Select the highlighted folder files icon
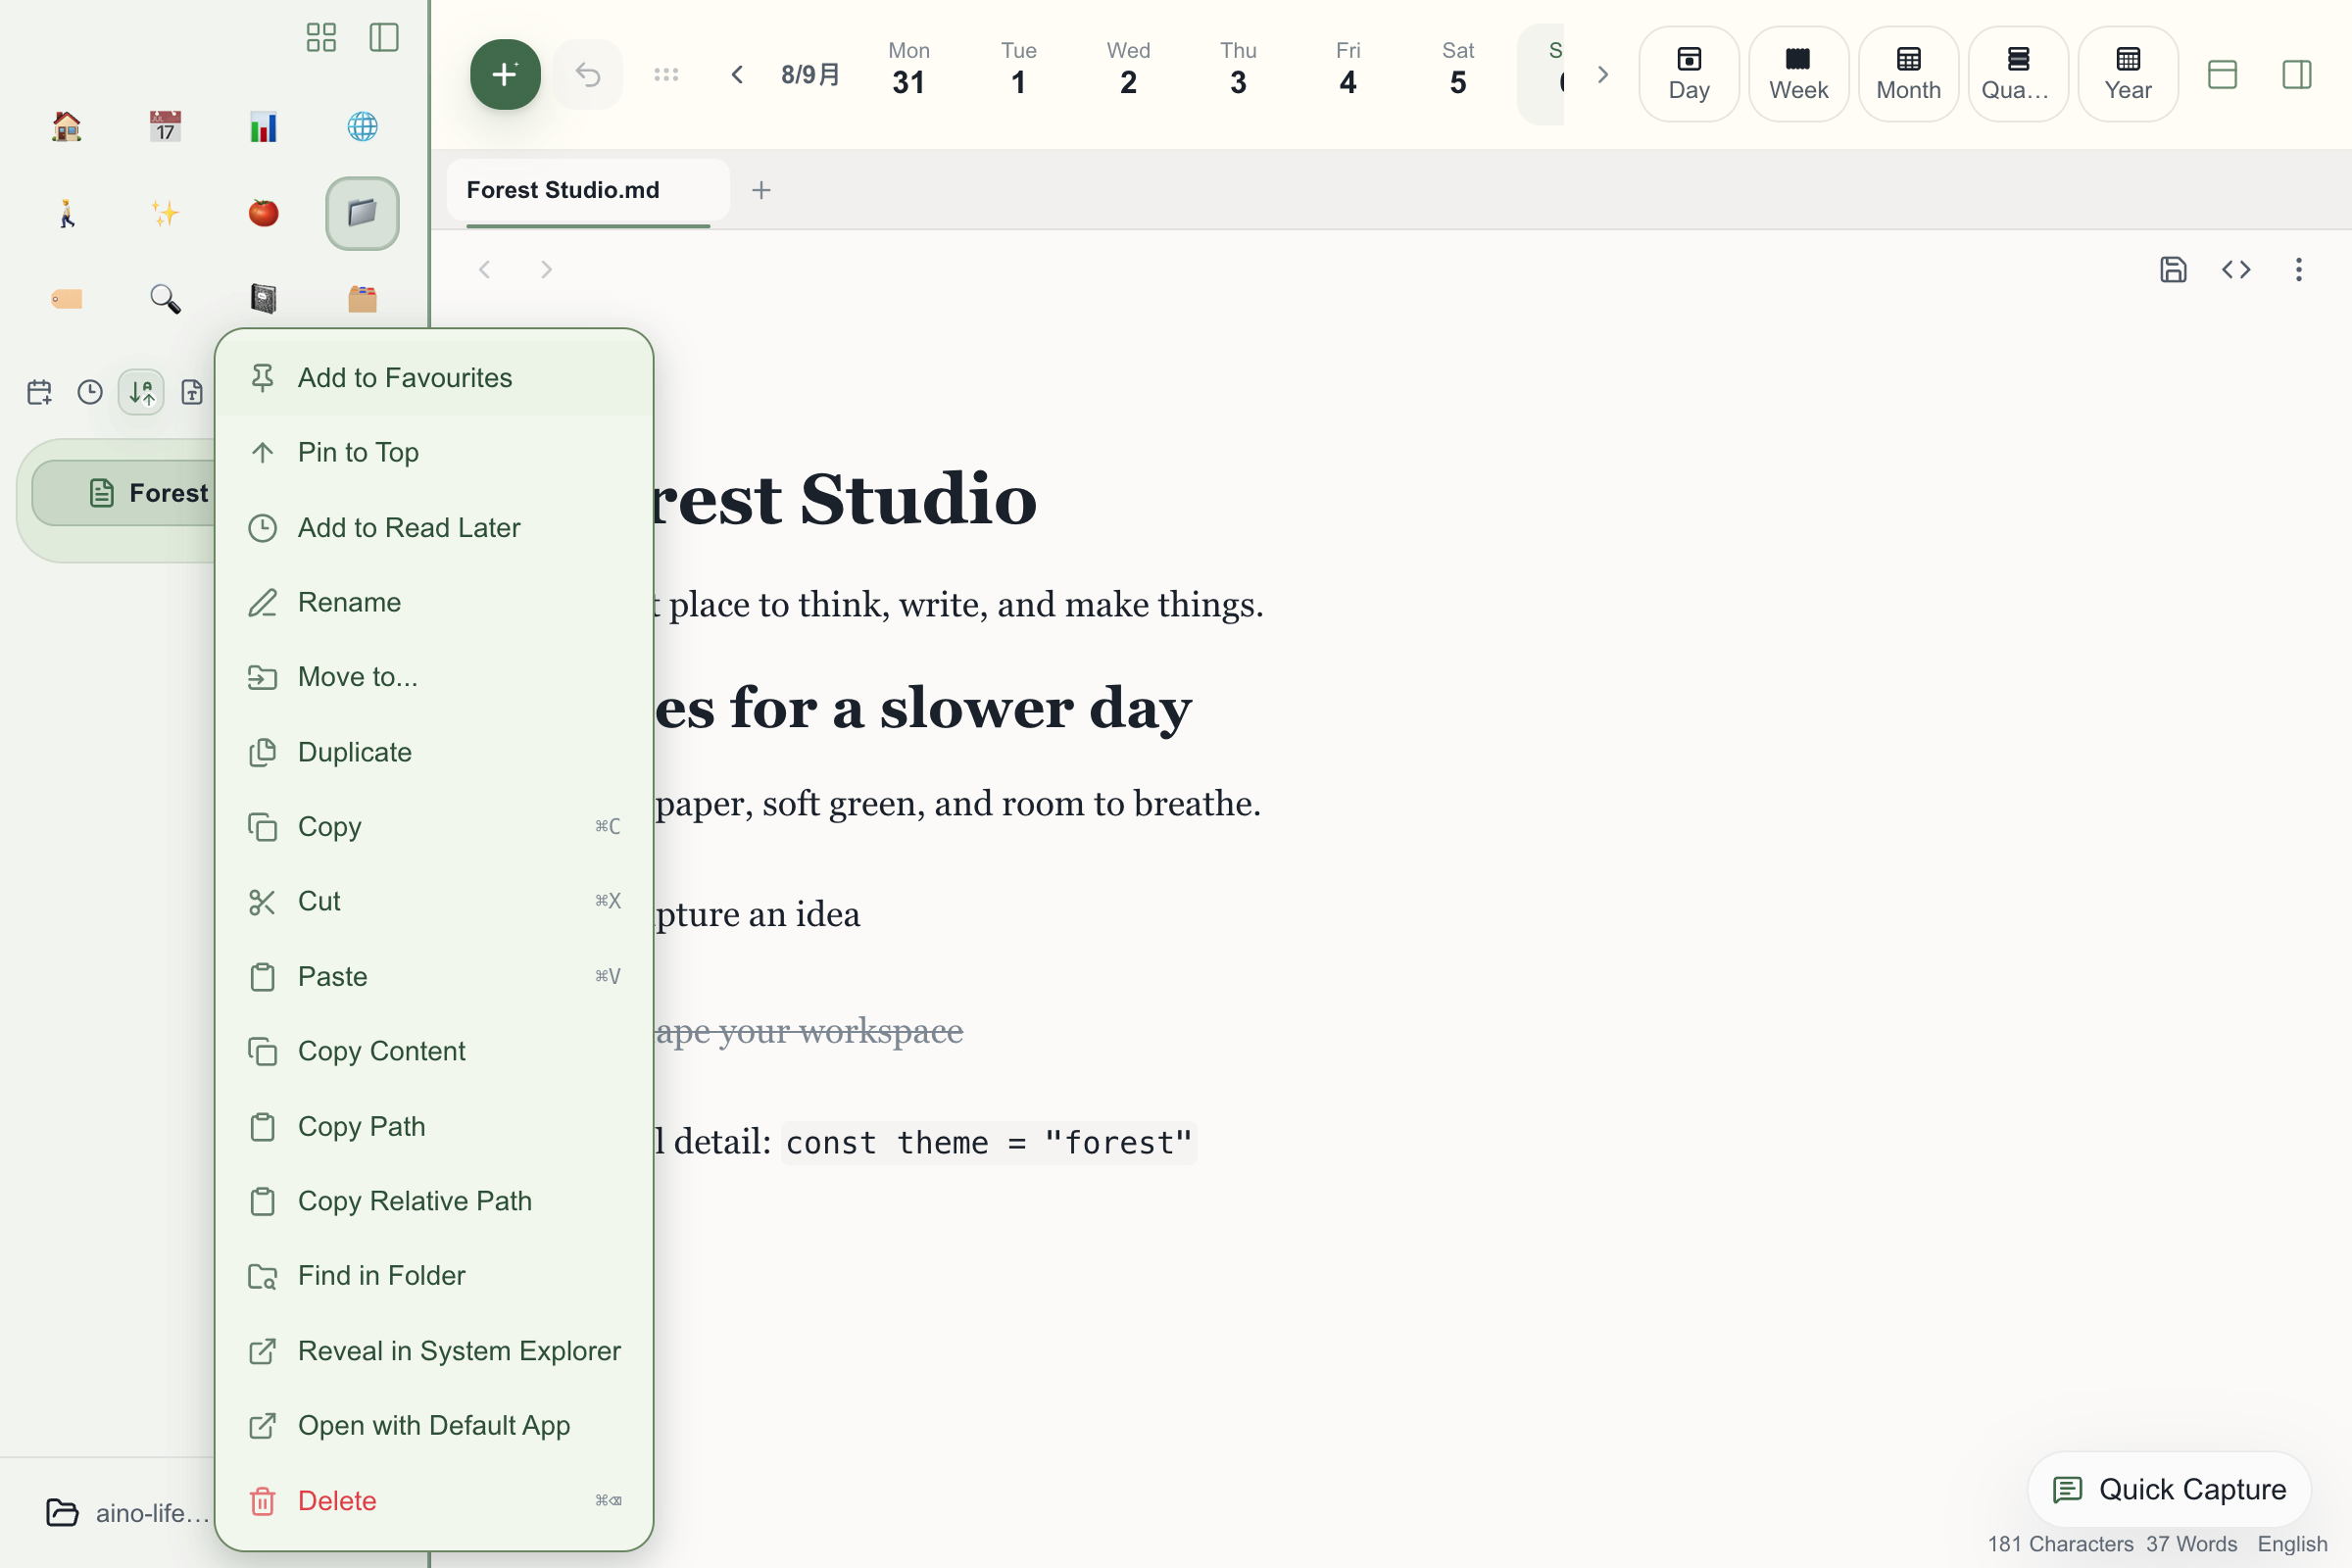 tap(362, 213)
